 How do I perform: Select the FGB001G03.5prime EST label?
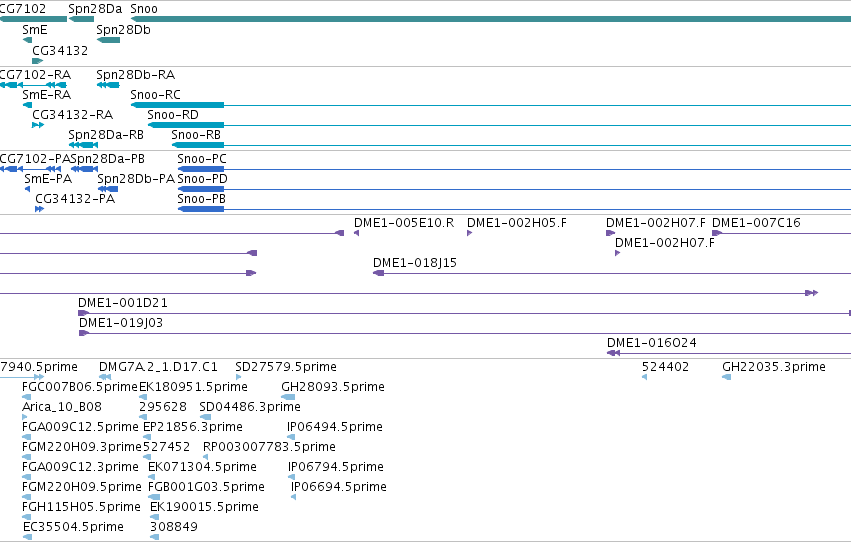click(x=206, y=488)
